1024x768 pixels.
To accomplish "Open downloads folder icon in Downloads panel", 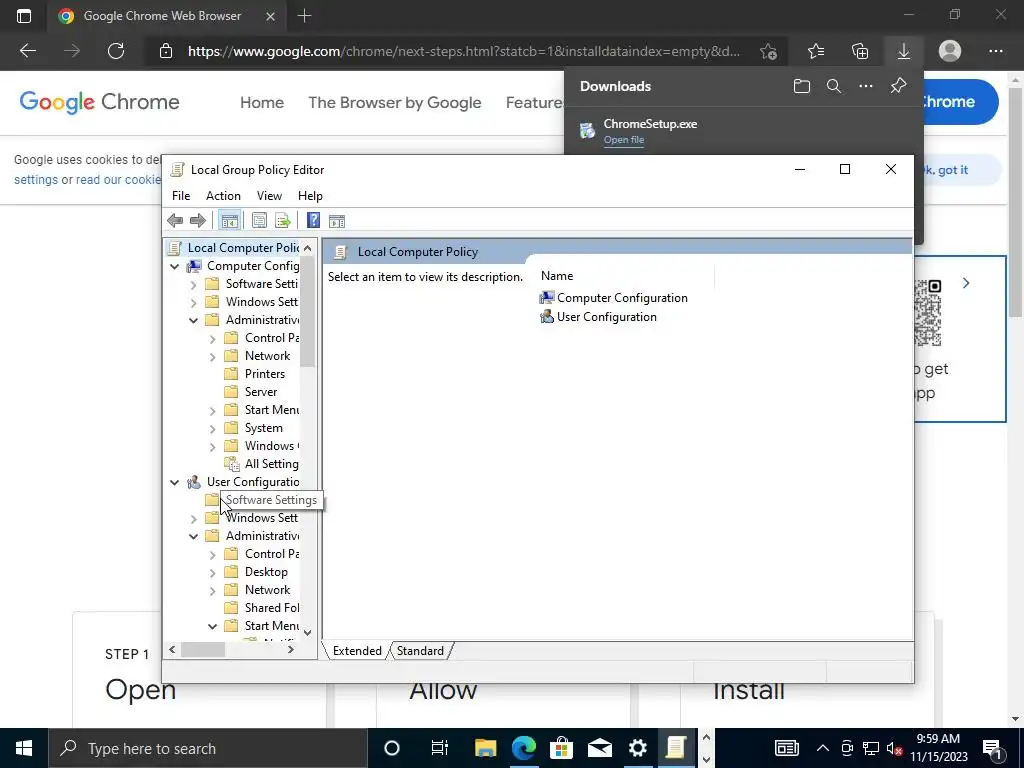I will pos(802,86).
